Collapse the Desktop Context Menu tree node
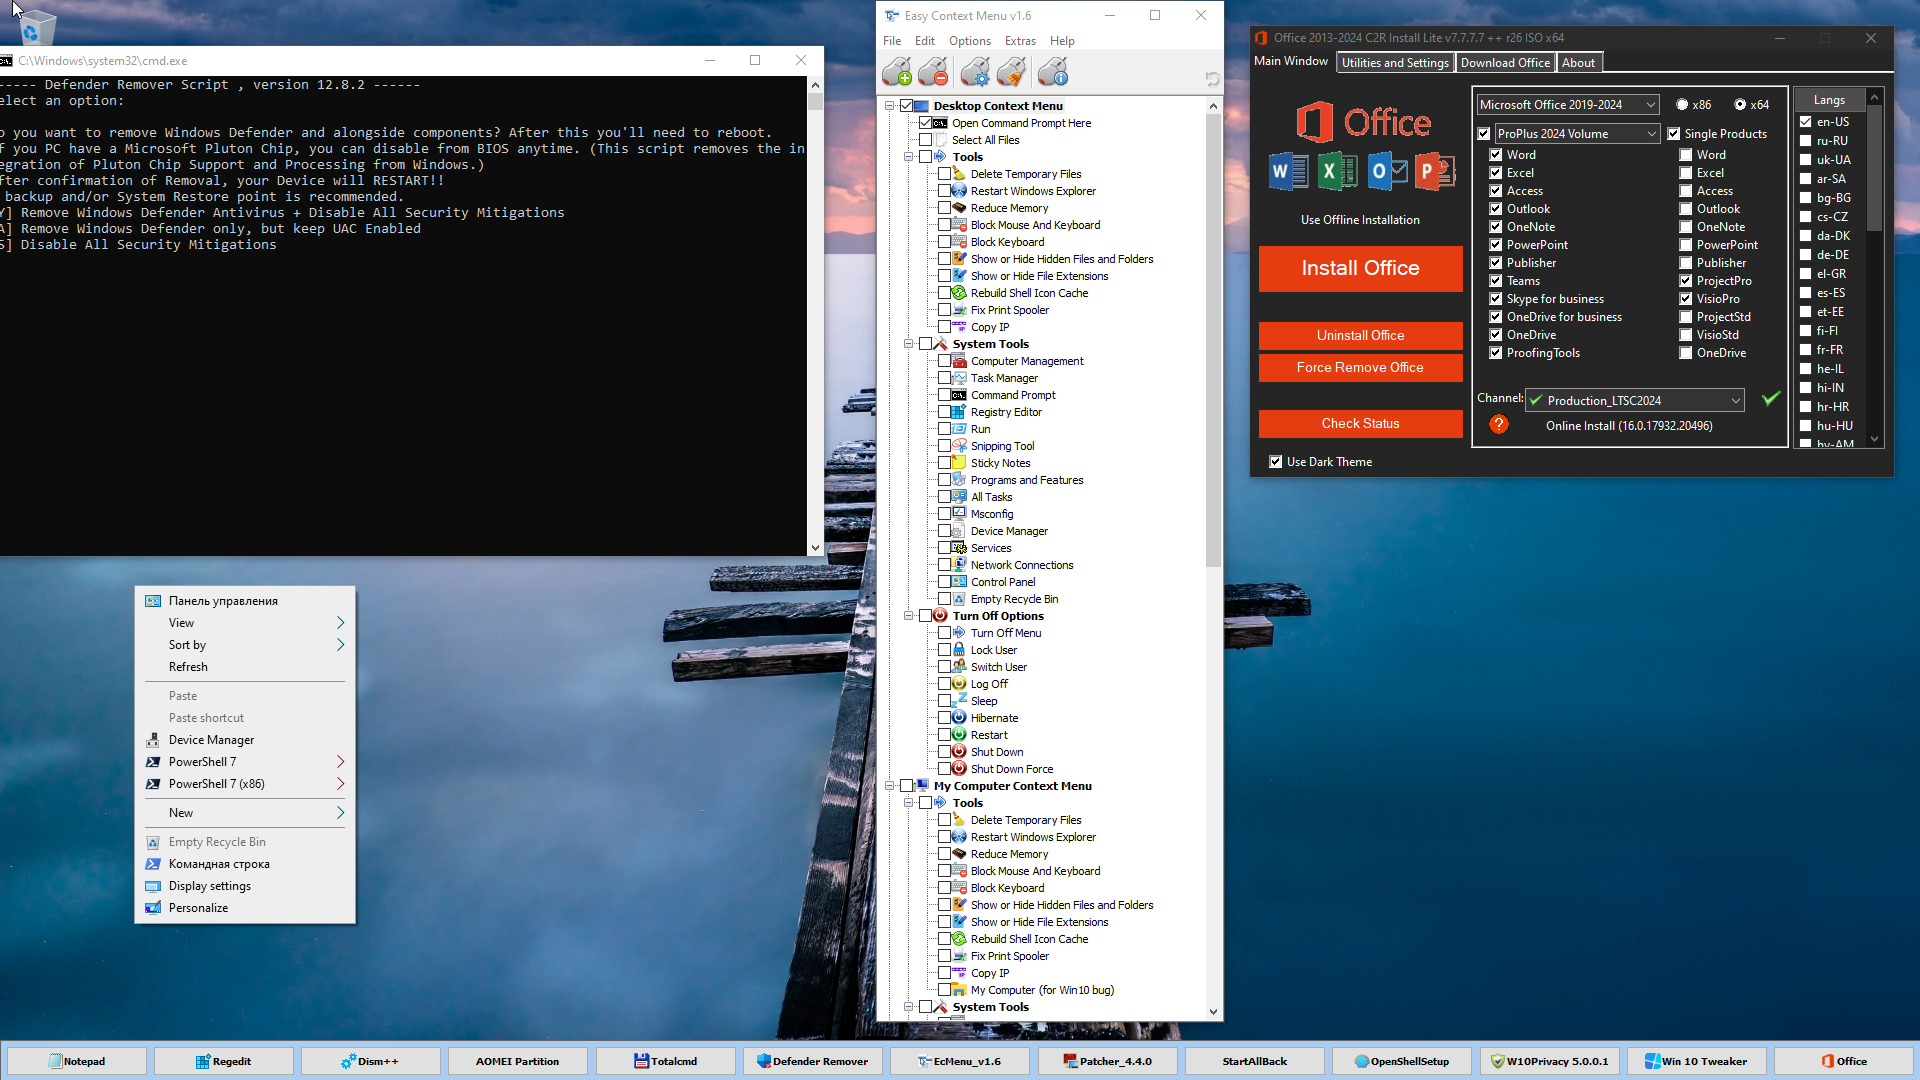The image size is (1920, 1080). 889,106
